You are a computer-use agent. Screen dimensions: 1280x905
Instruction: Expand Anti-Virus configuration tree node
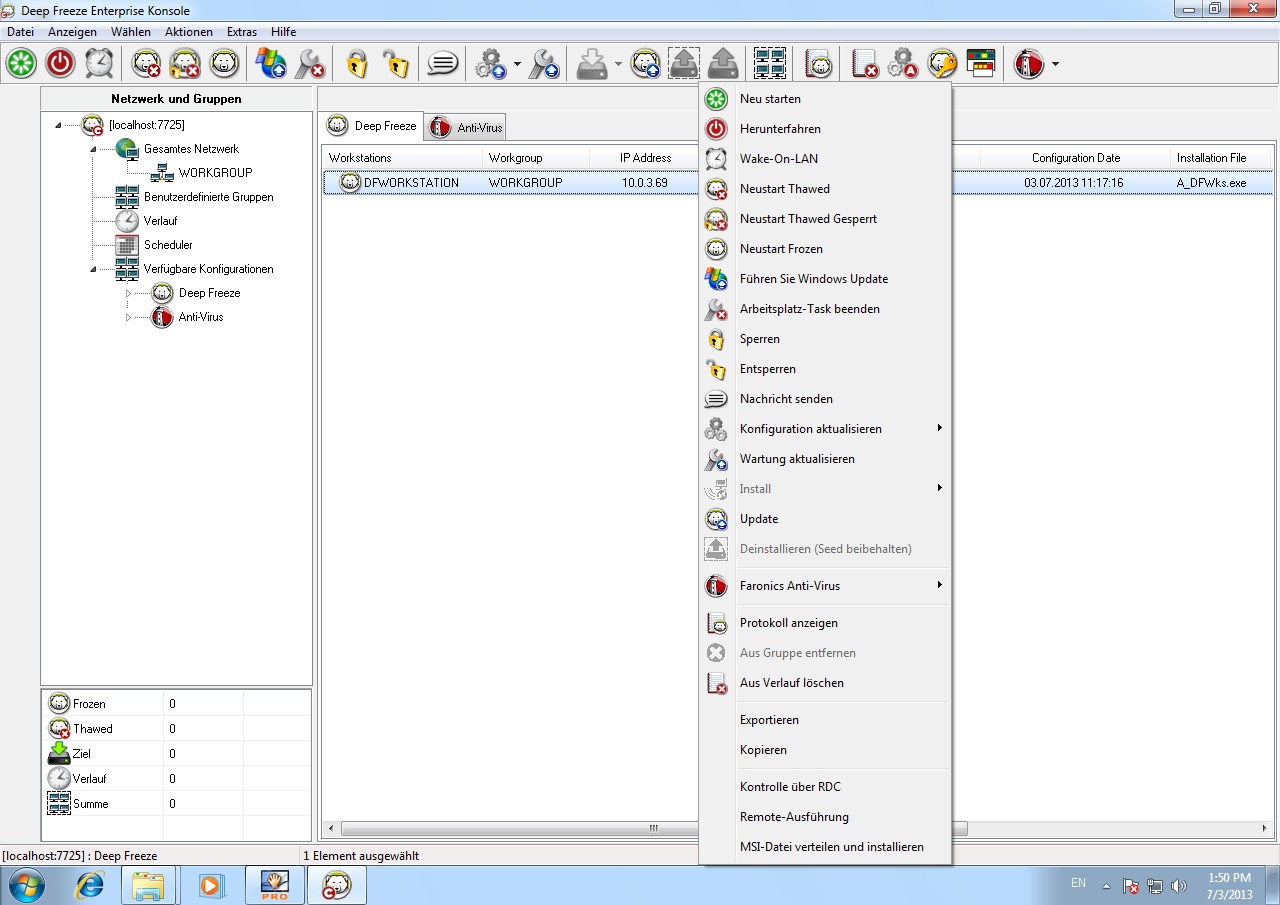128,317
